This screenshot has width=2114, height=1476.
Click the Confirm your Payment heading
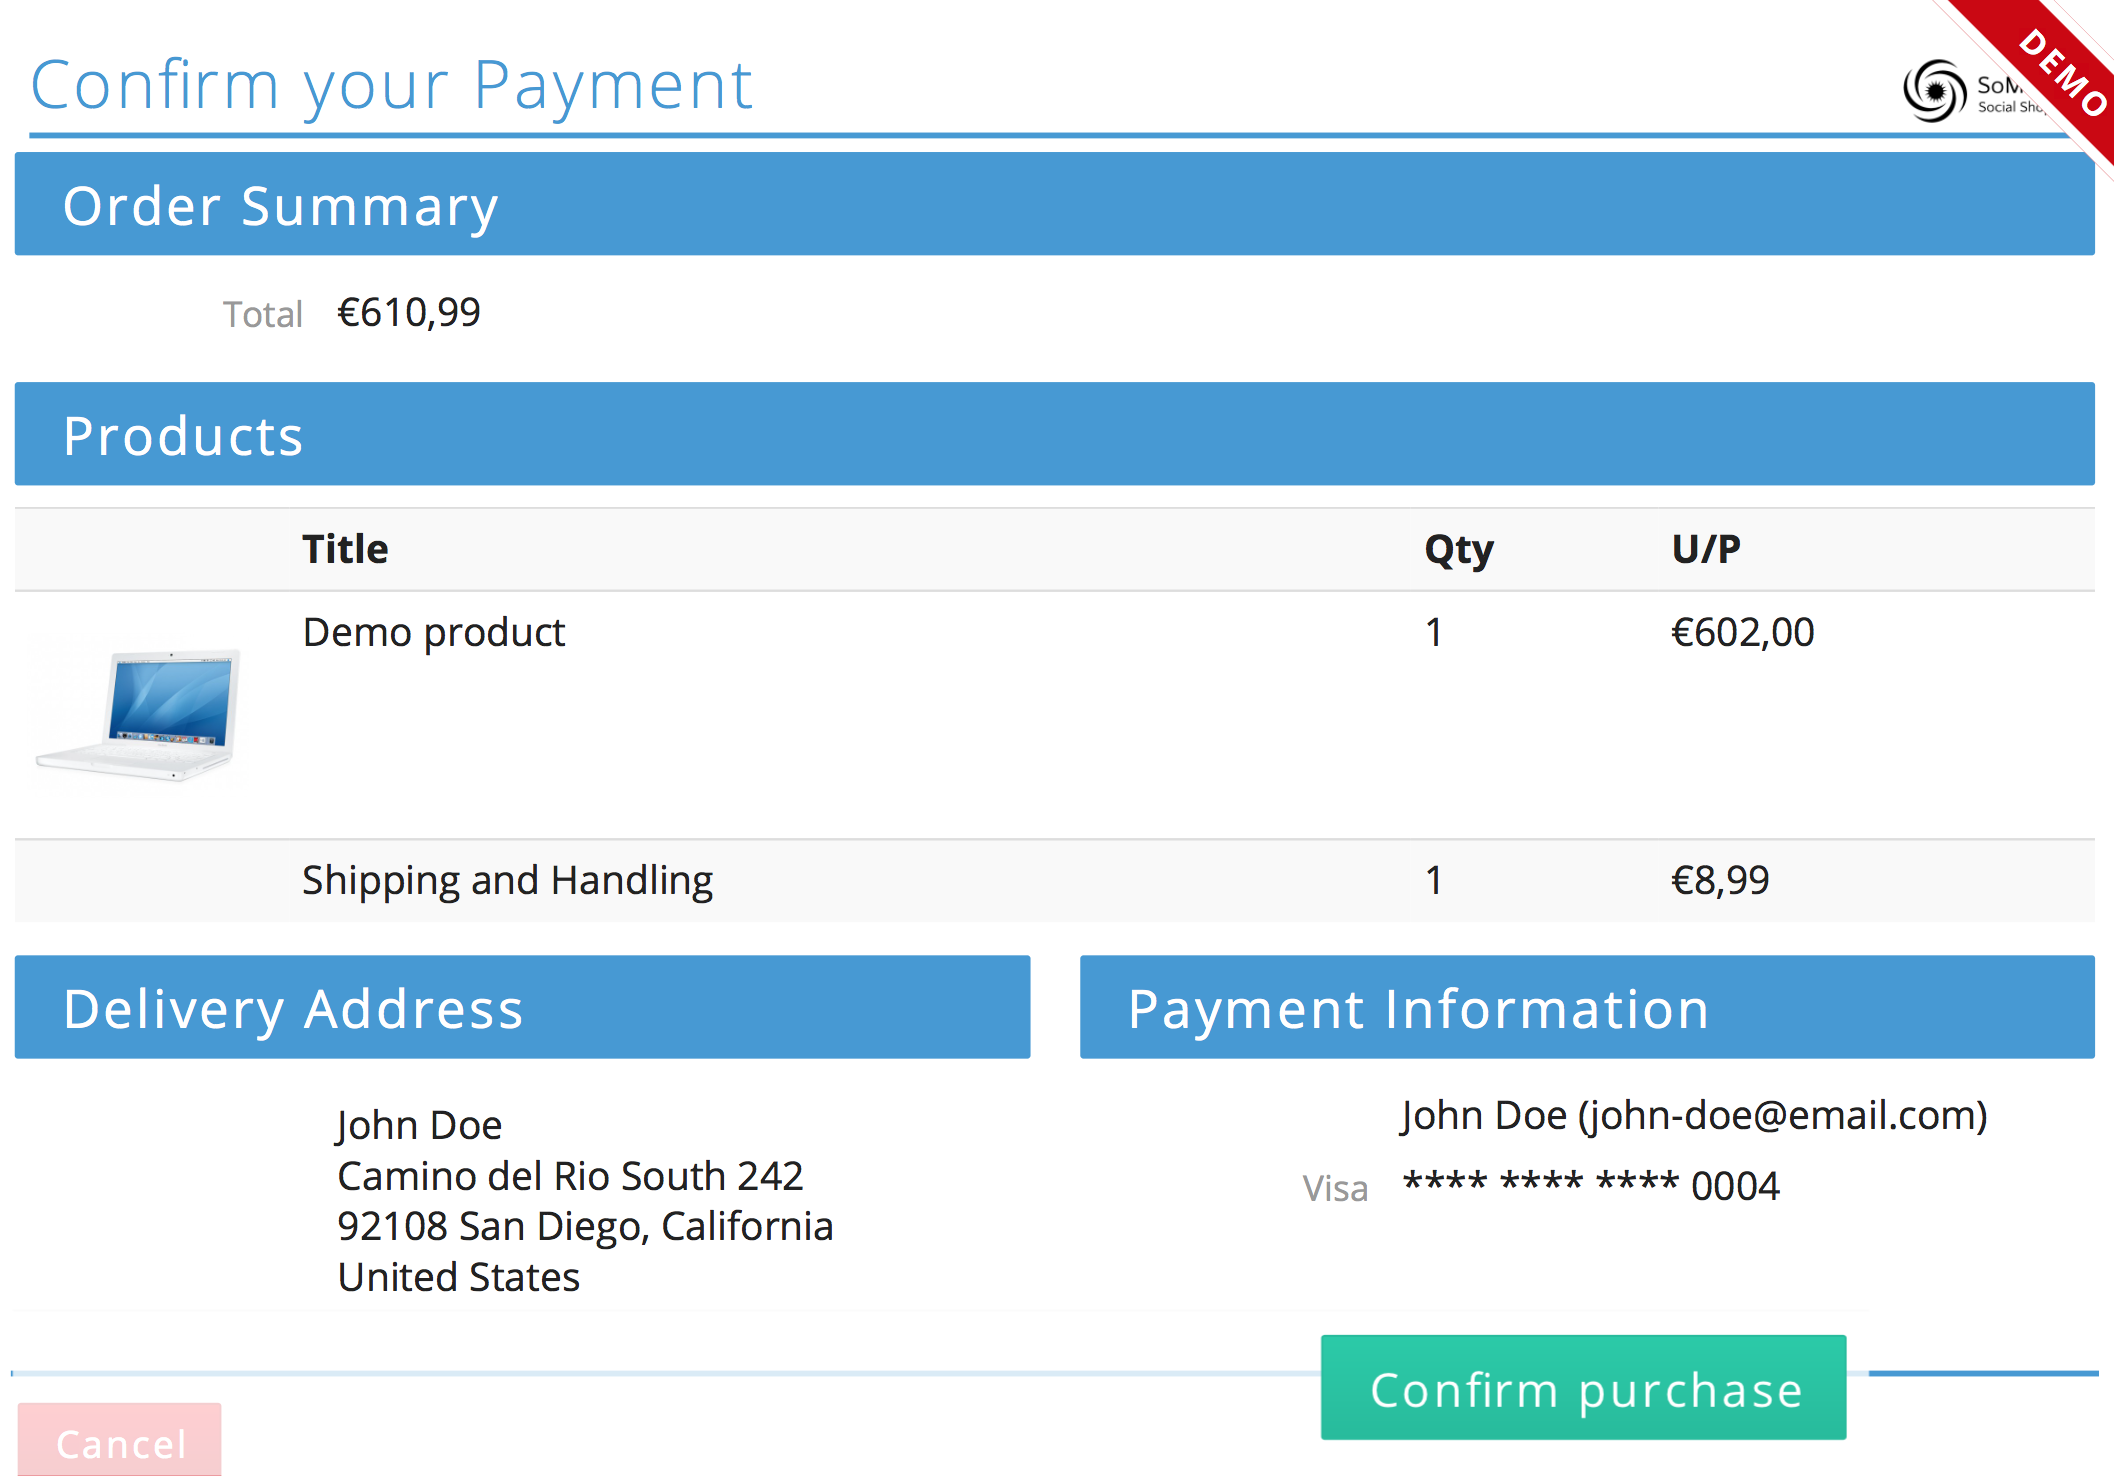[391, 85]
